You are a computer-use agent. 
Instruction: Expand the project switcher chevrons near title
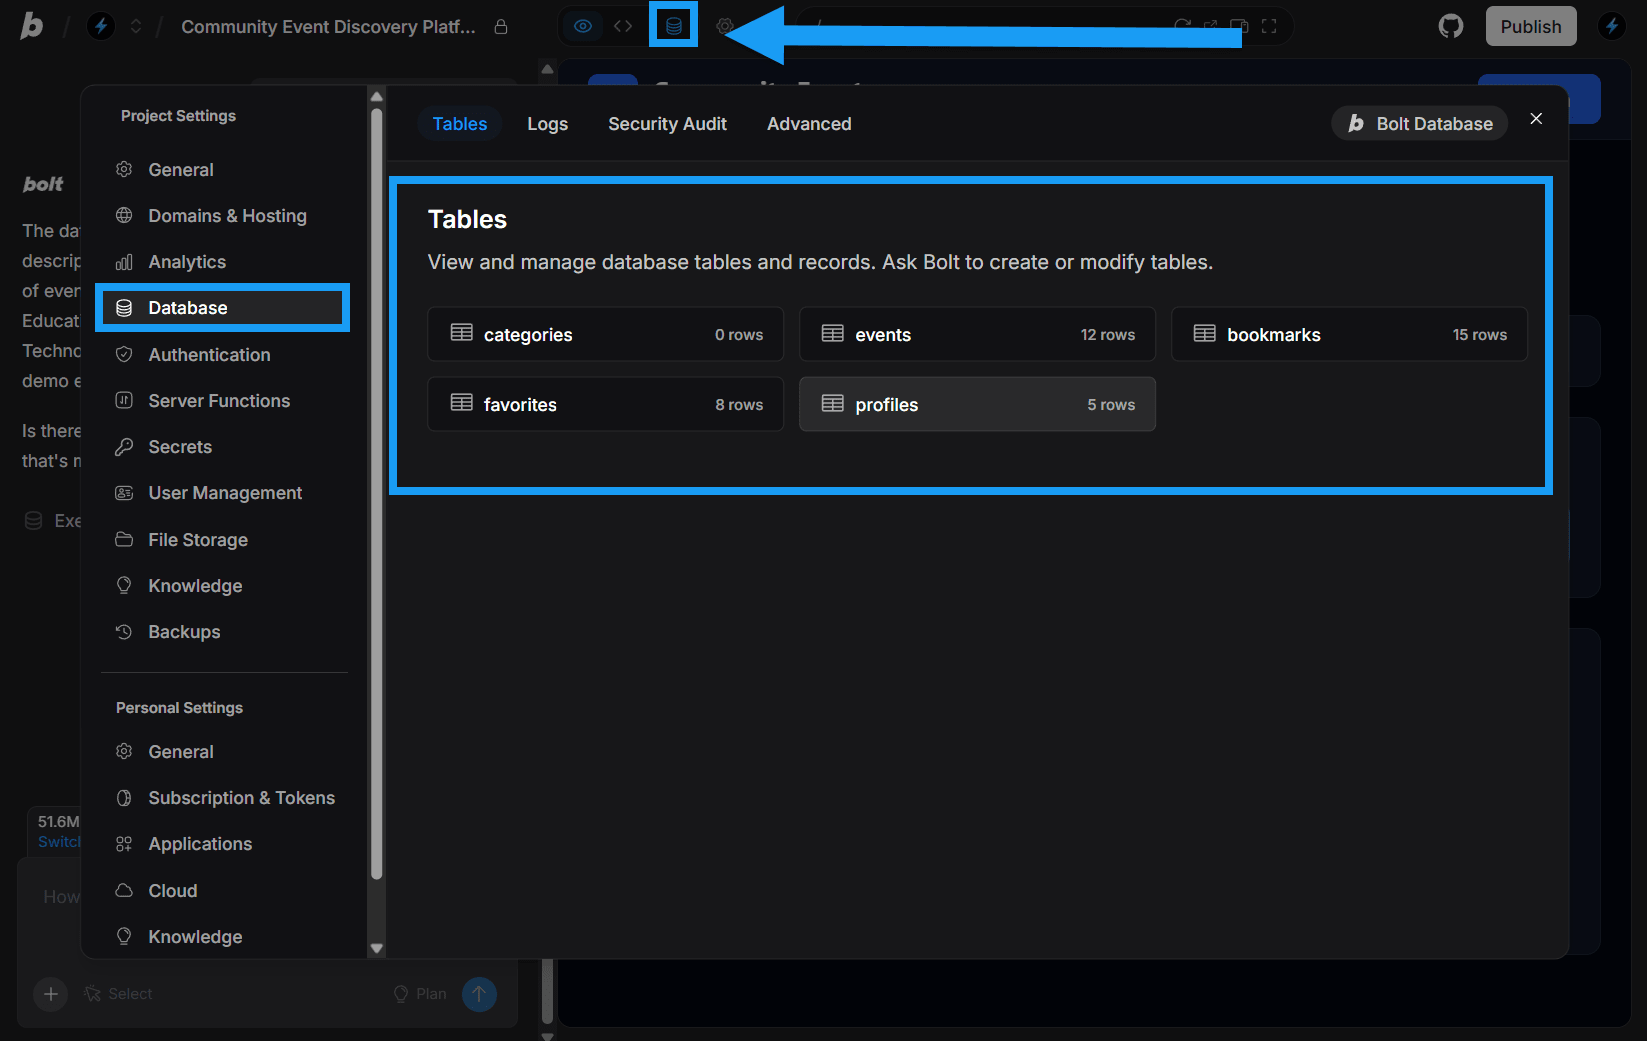coord(135,26)
